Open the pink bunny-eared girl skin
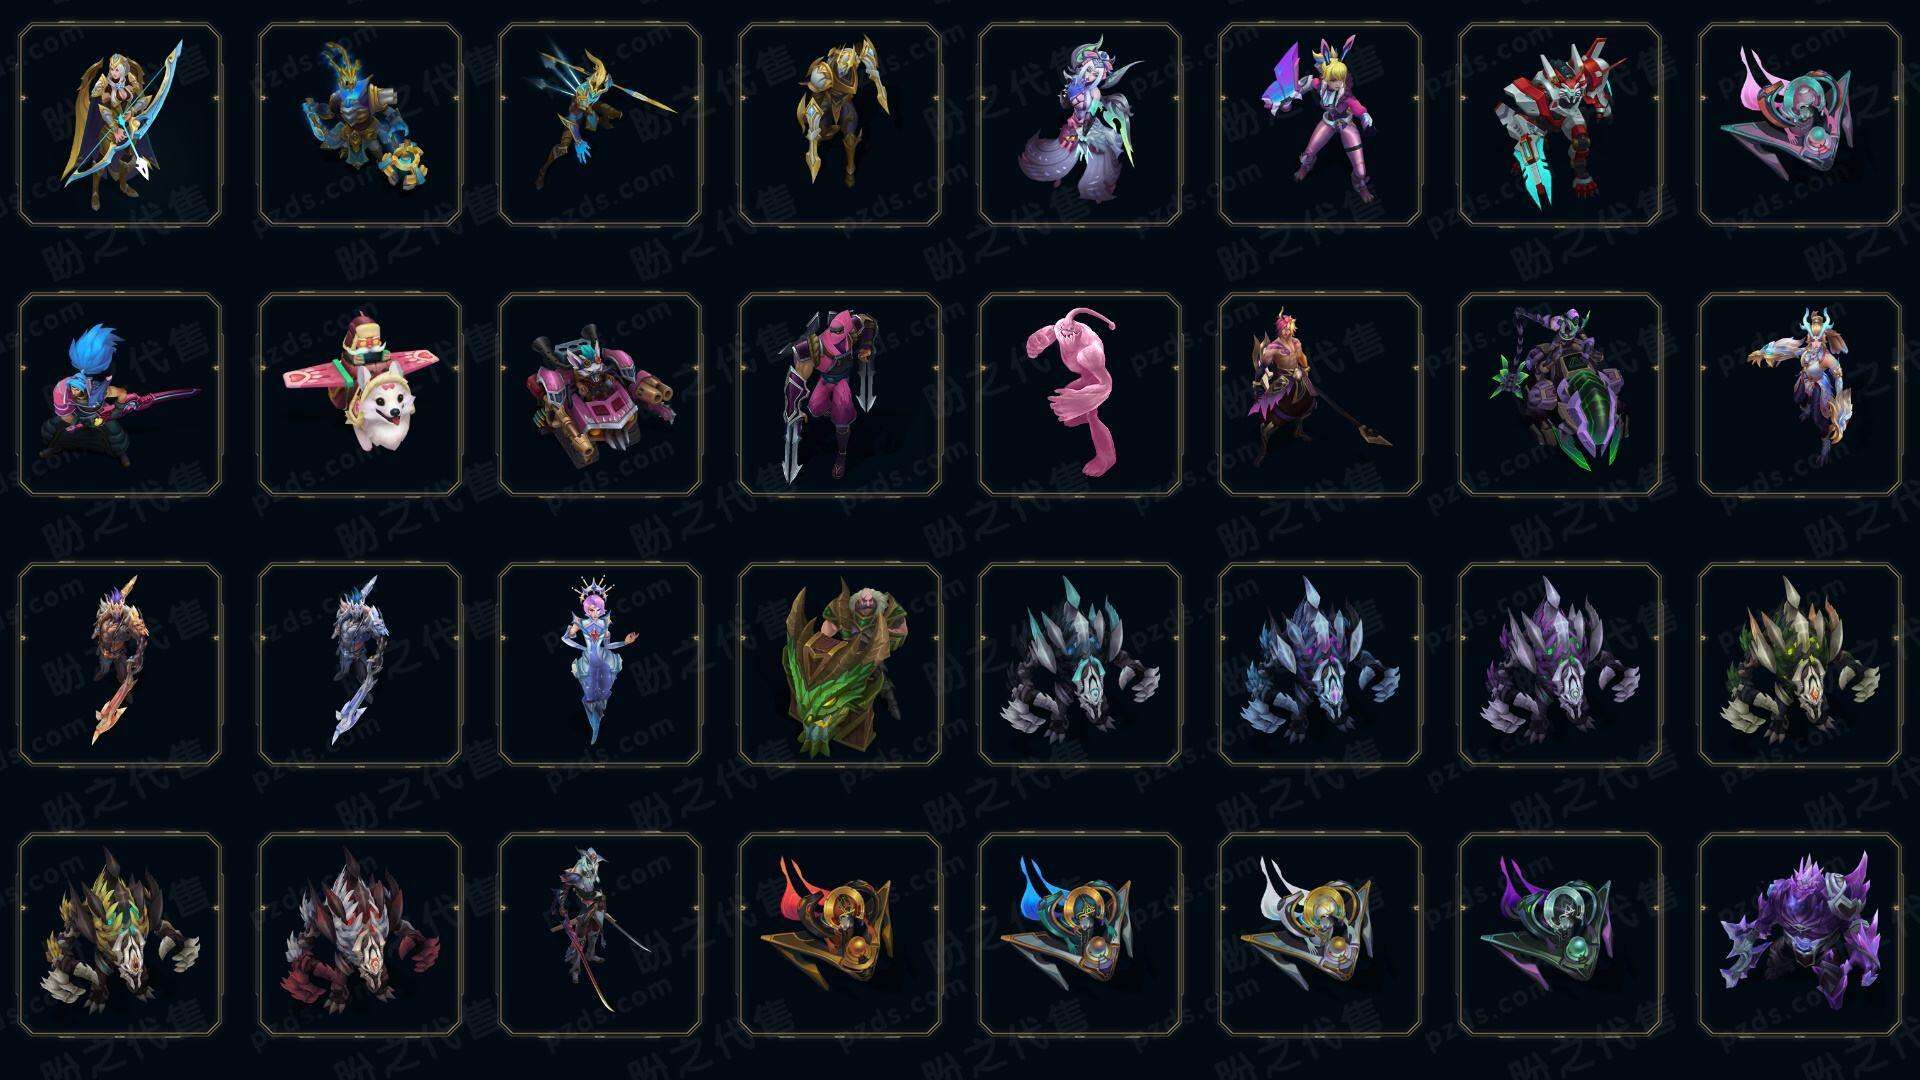The width and height of the screenshot is (1920, 1080). tap(1320, 124)
